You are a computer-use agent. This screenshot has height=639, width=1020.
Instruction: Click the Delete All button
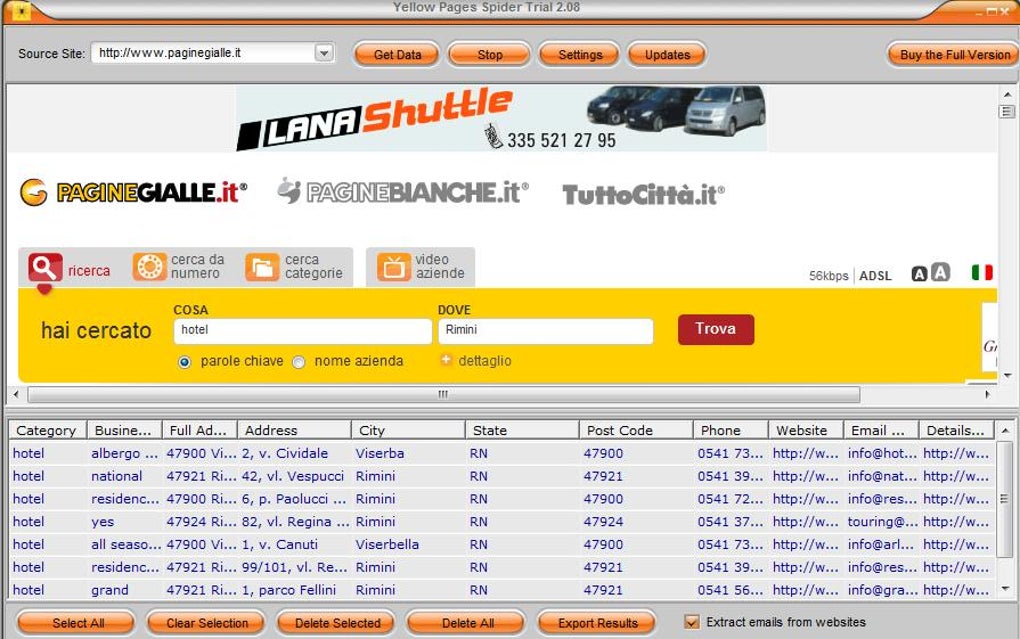[x=467, y=623]
